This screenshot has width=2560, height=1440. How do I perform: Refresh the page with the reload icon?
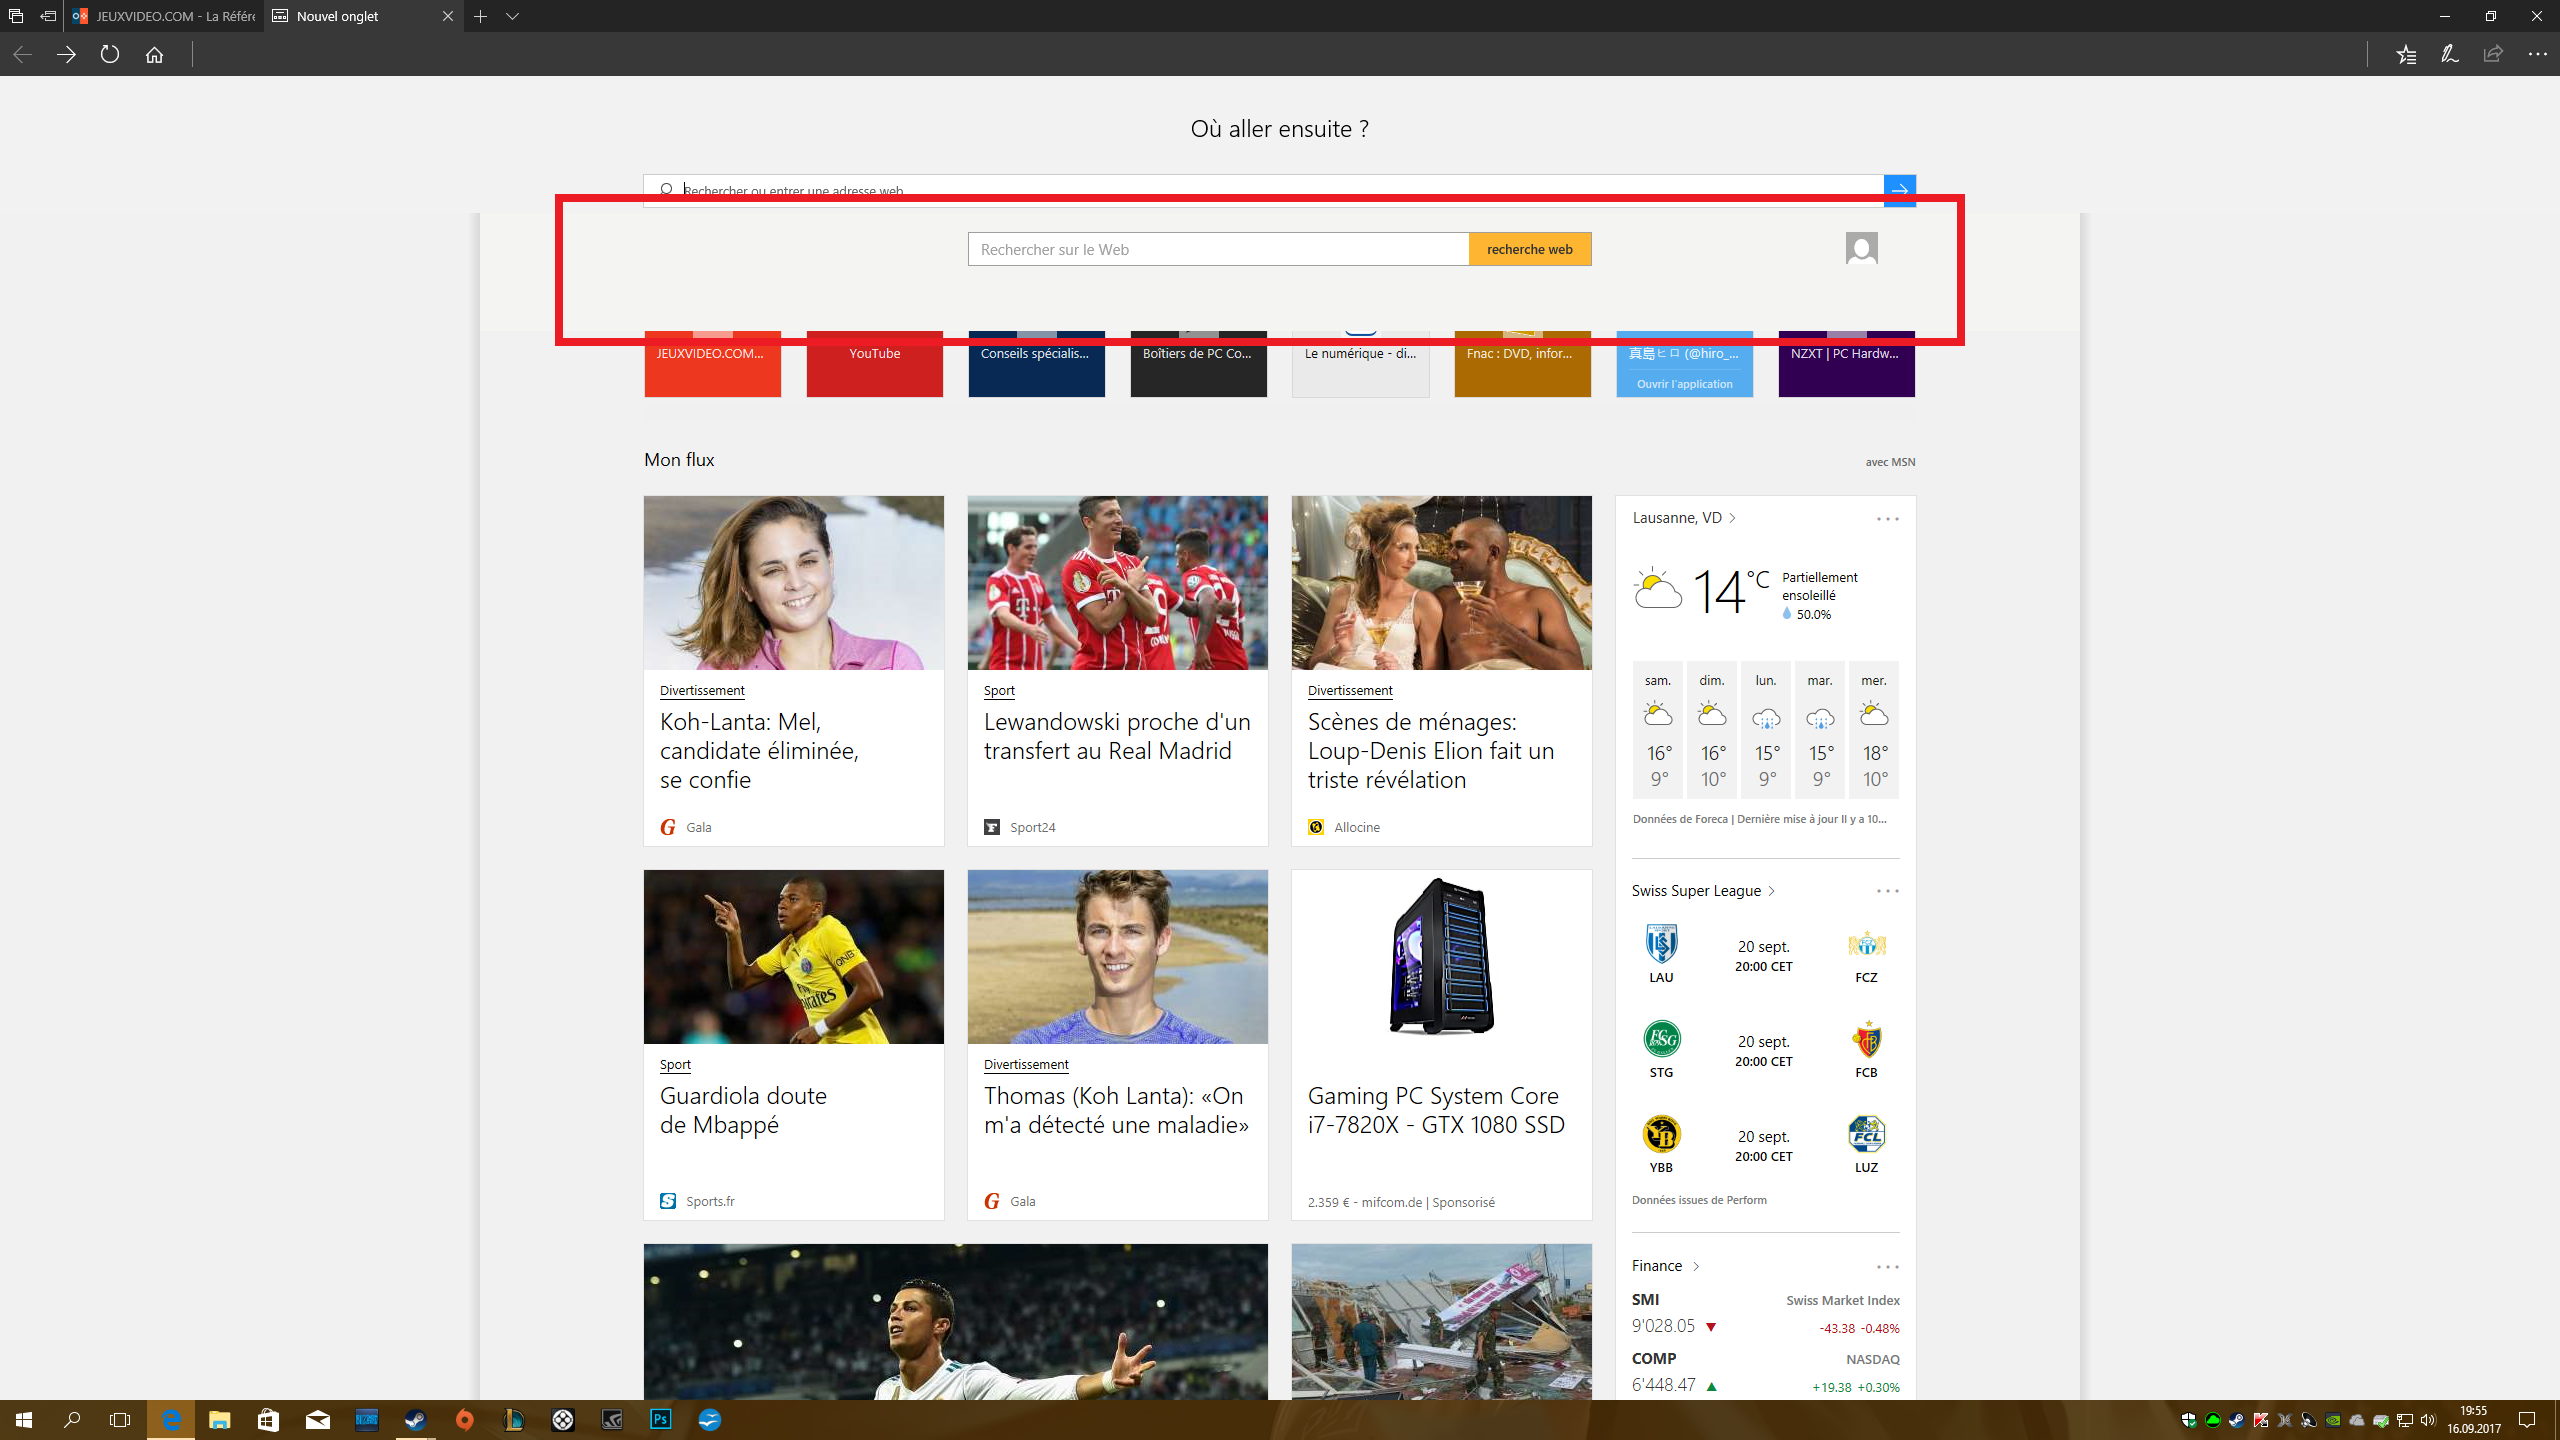110,55
